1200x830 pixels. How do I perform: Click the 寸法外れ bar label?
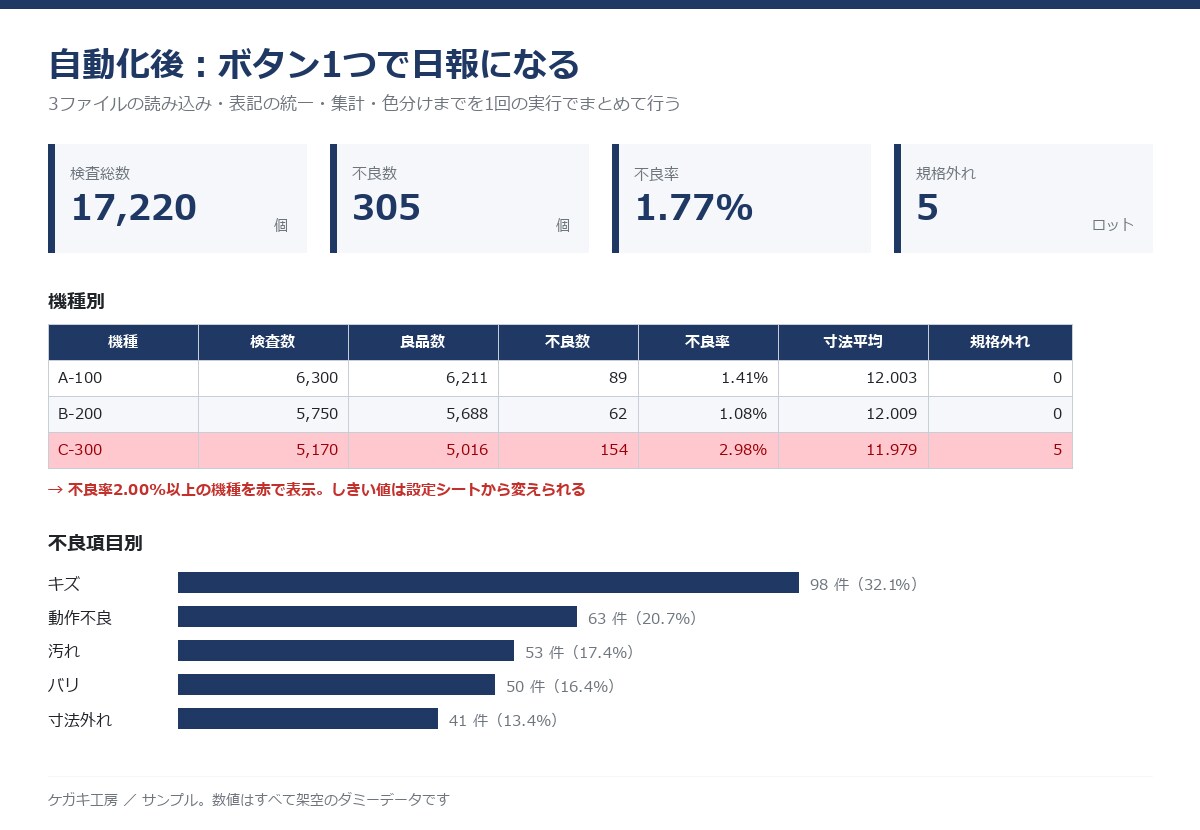coord(80,720)
